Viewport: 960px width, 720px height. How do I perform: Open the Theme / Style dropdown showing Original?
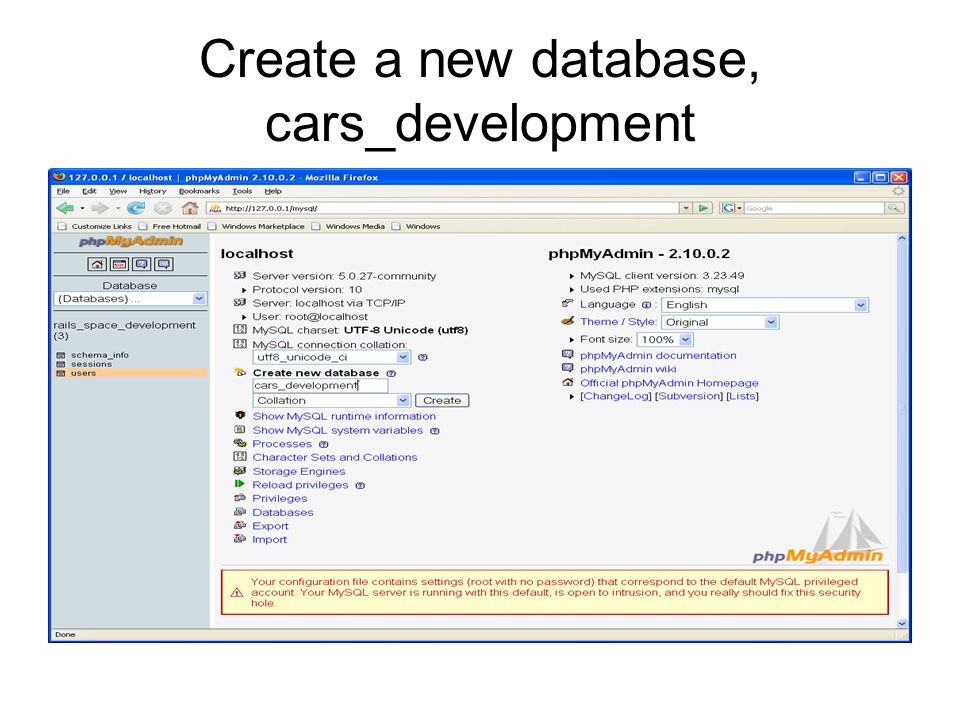(x=720, y=322)
